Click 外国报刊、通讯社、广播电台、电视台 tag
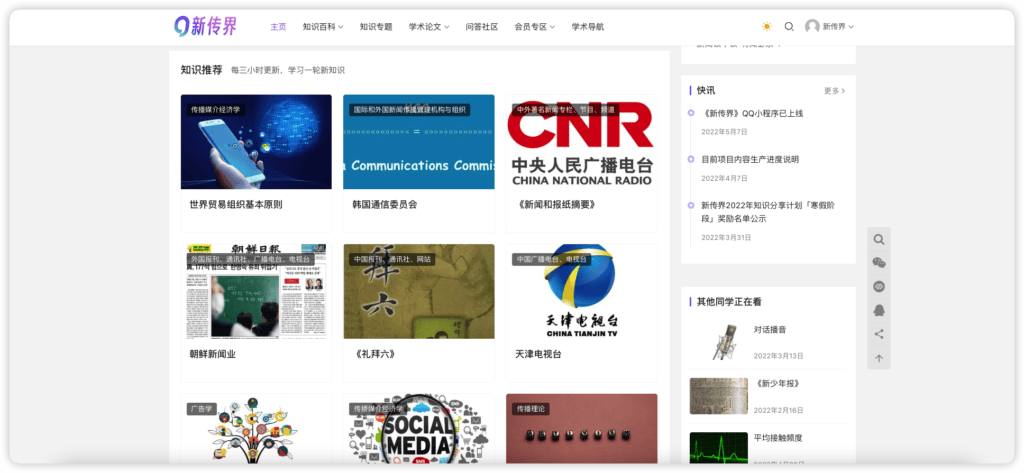Screen dimensions: 1024x473 click(x=251, y=259)
